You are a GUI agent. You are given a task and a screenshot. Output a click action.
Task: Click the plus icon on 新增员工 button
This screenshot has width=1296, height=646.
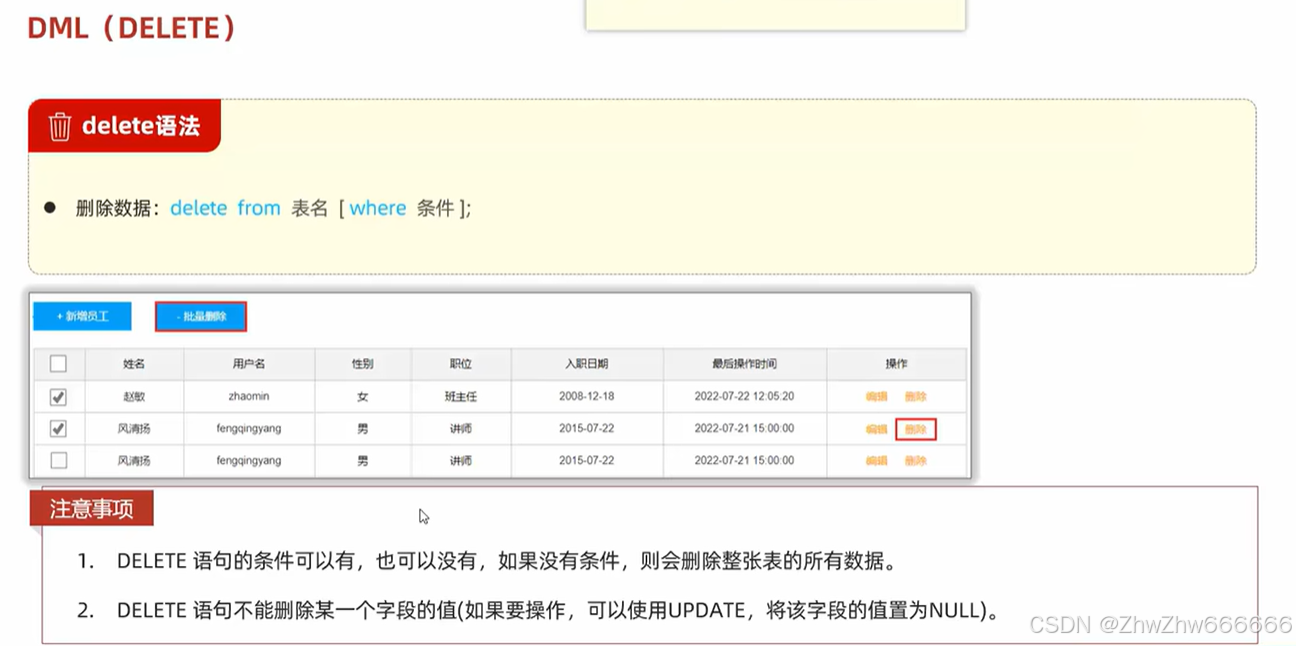[x=62, y=315]
